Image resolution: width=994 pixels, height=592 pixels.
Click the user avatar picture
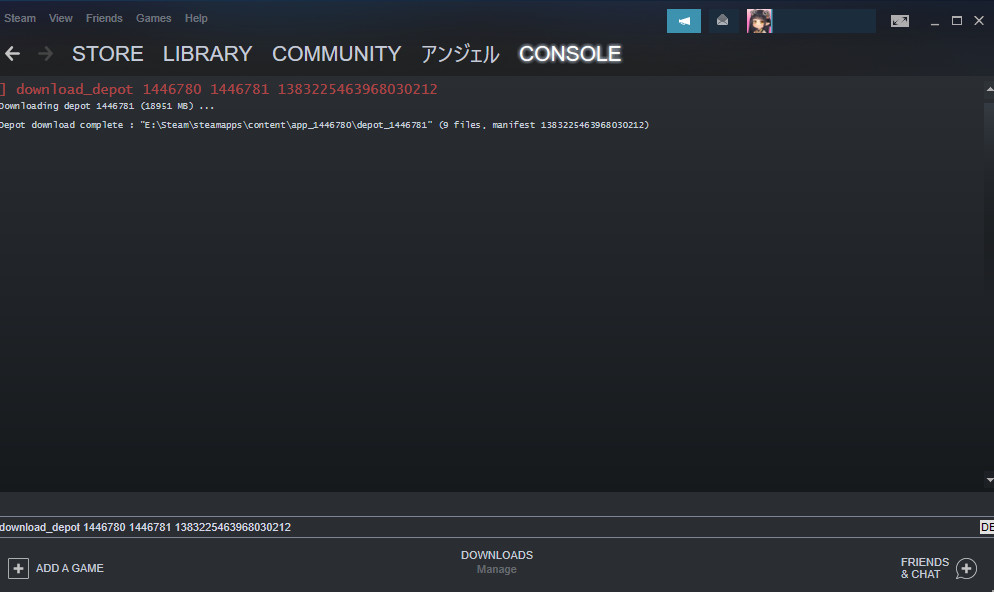click(759, 21)
